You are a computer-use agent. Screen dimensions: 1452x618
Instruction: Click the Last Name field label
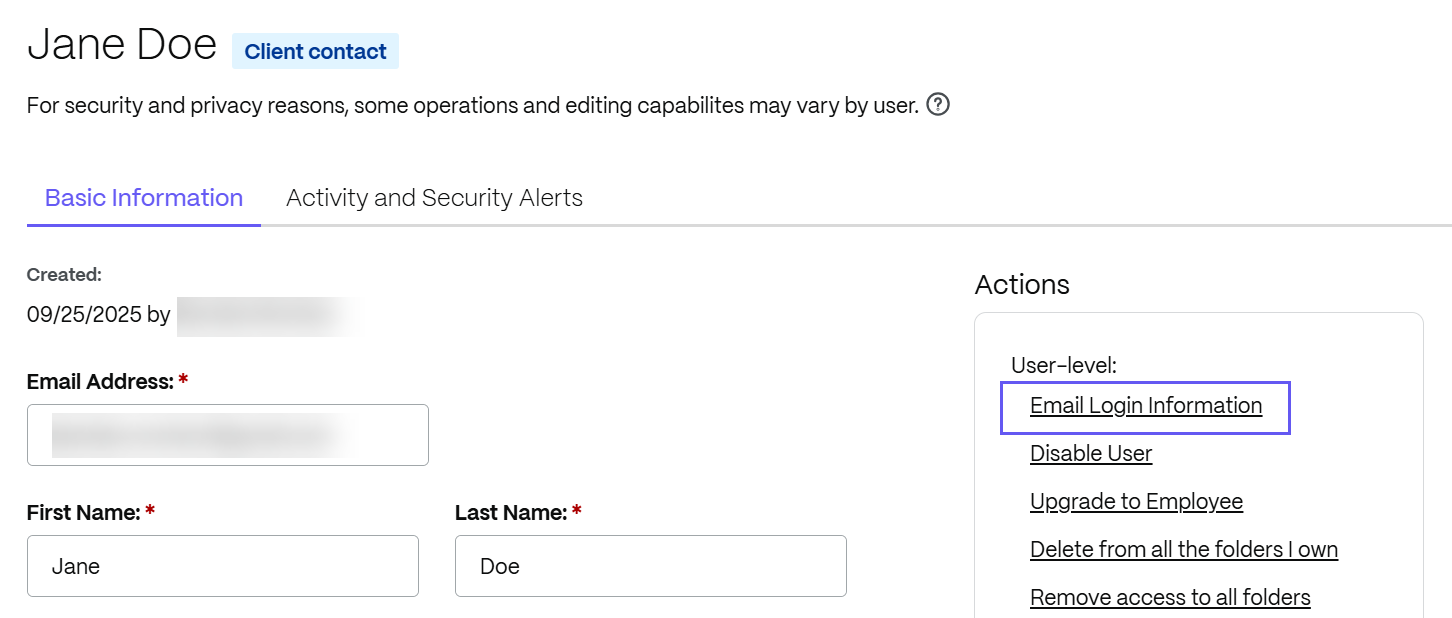[511, 513]
